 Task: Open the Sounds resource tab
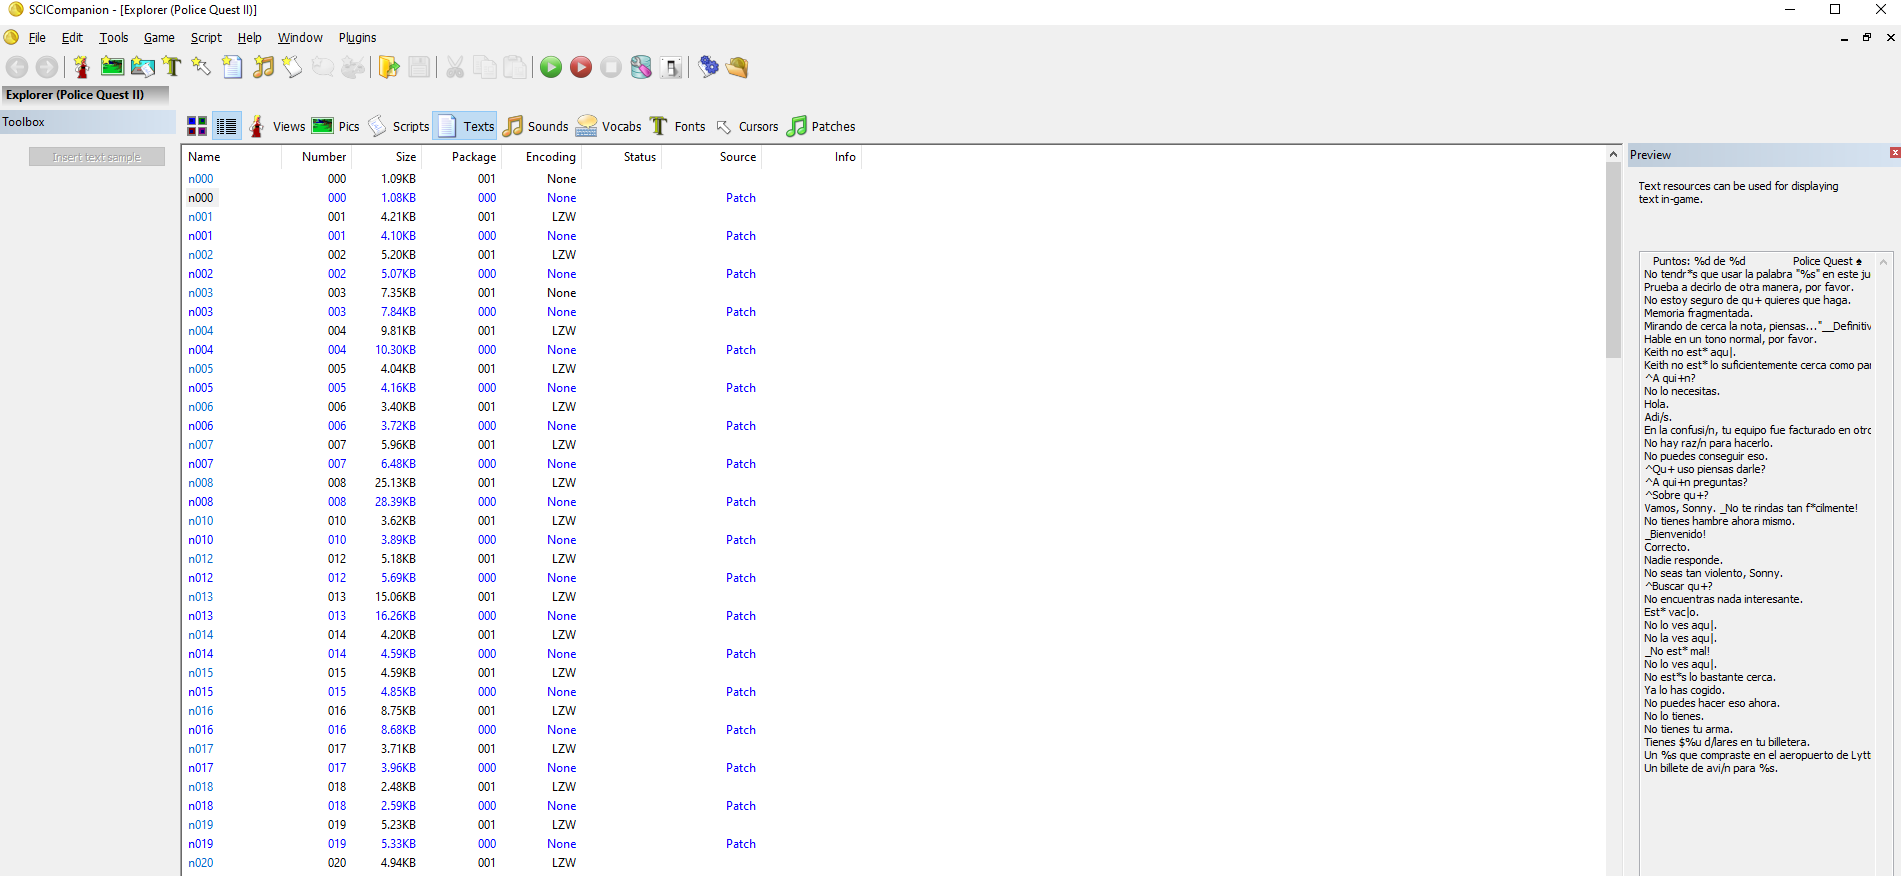(535, 126)
